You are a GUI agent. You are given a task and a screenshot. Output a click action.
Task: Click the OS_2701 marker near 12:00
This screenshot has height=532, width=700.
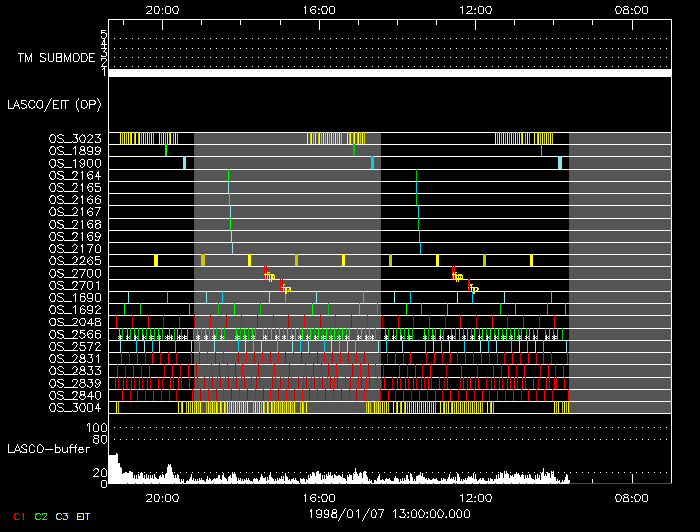click(x=473, y=287)
